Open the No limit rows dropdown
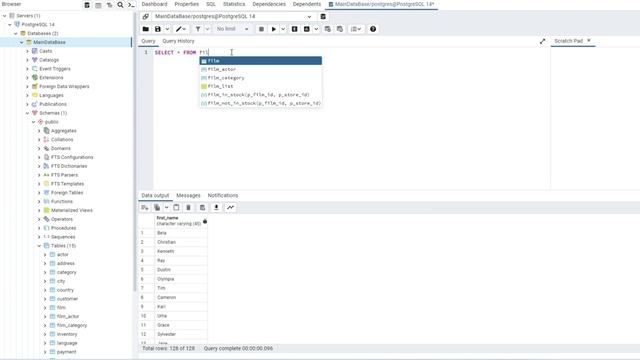640x360 pixels. coord(231,29)
